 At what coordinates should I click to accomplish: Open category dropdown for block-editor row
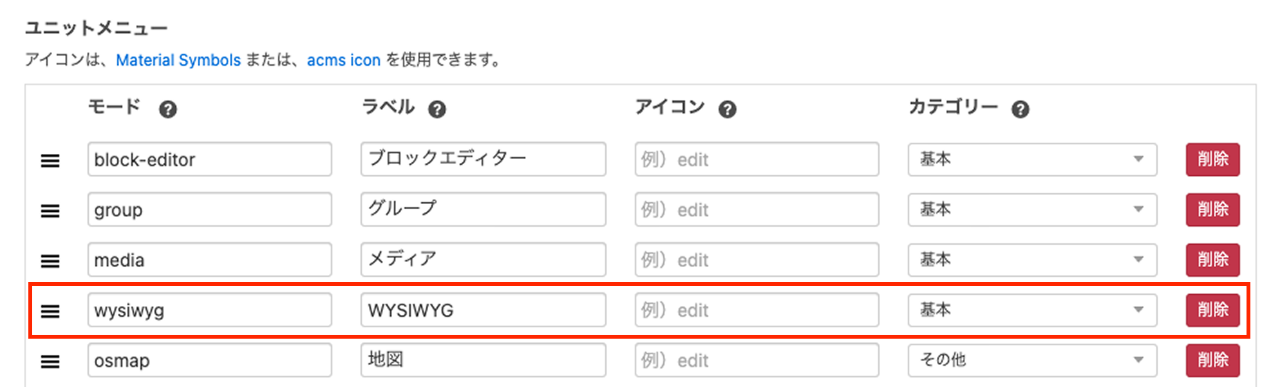pos(1033,160)
